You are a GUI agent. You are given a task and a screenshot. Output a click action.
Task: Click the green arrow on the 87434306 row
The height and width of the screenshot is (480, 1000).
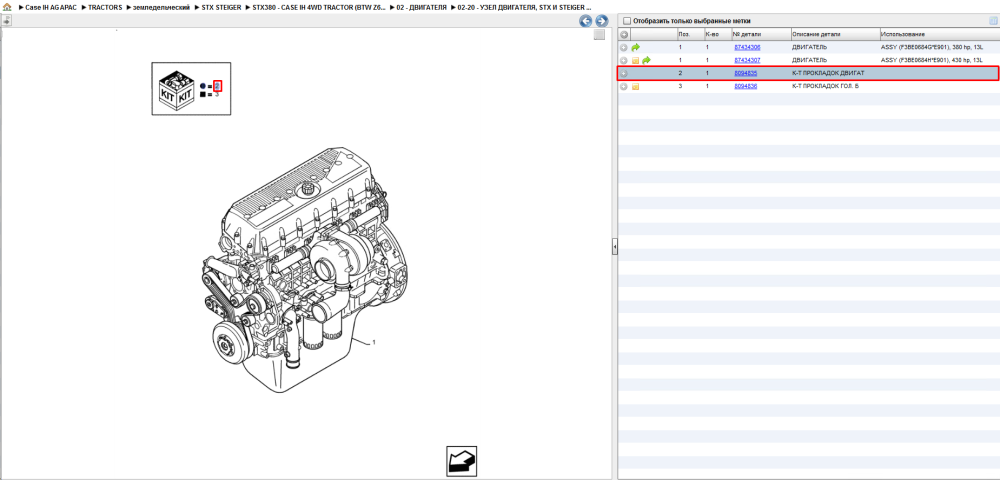tap(635, 48)
